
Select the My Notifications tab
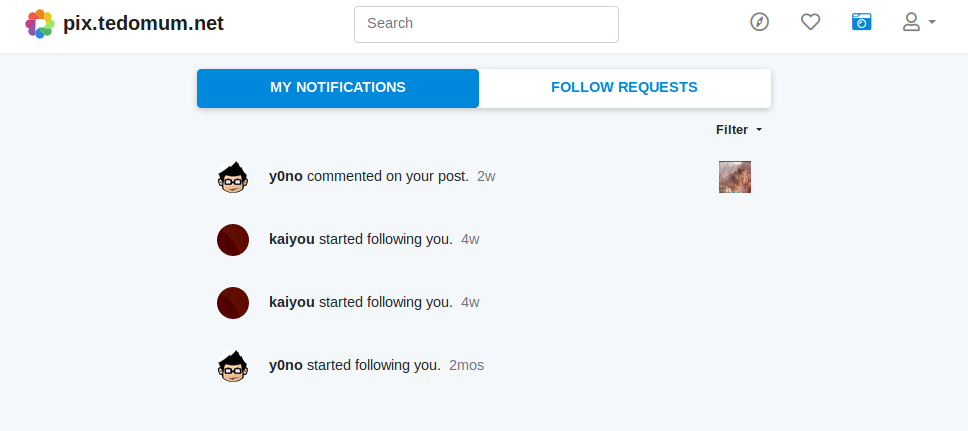pyautogui.click(x=338, y=88)
